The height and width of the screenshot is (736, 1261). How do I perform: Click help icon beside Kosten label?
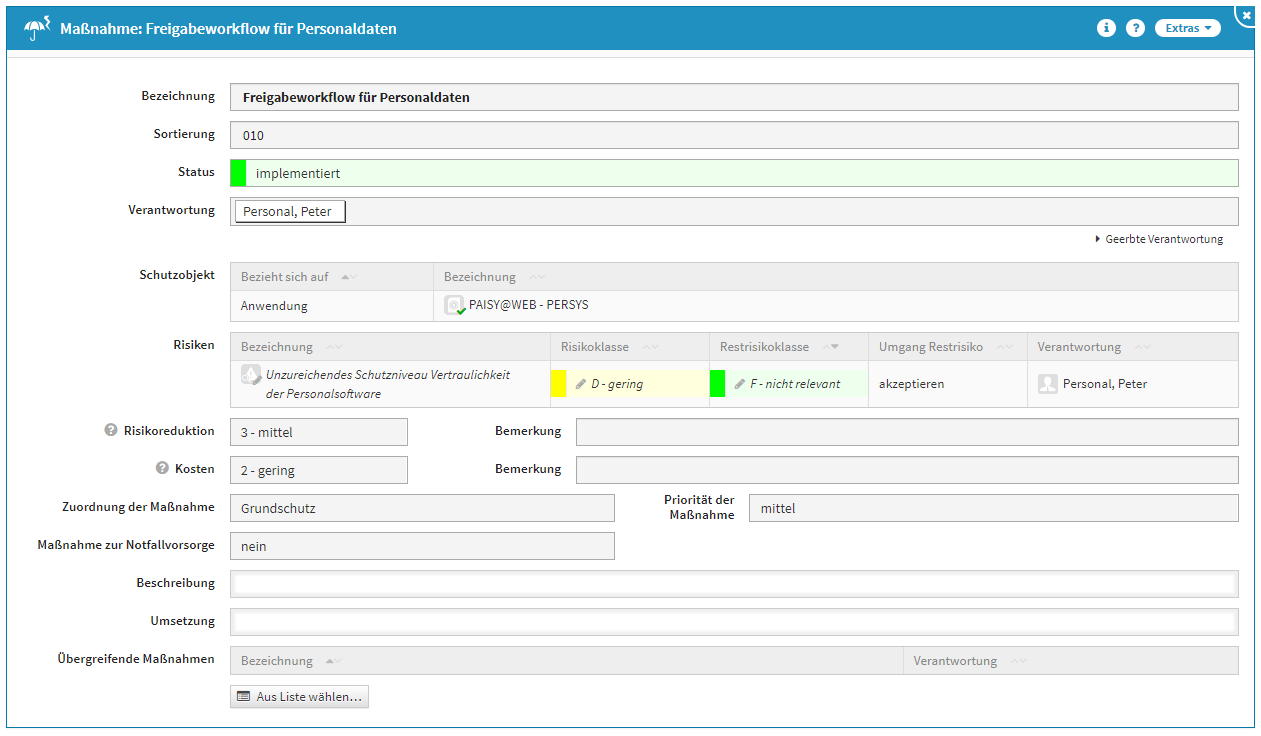pos(162,469)
